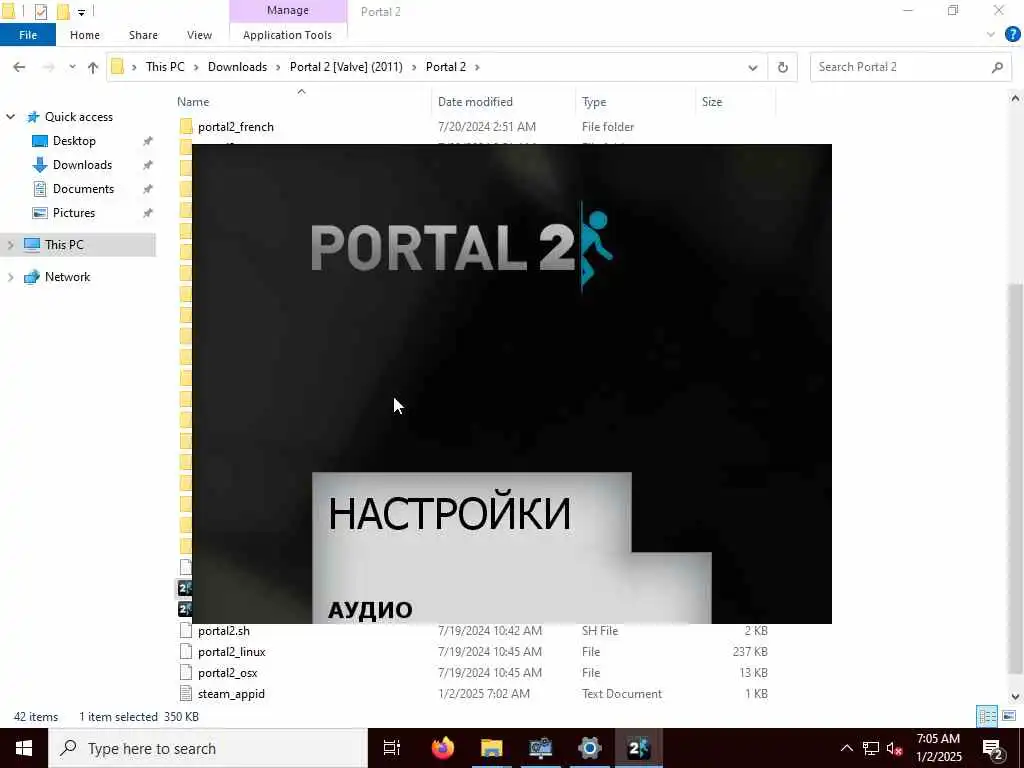Expand the address bar history dropdown
1024x768 pixels.
click(753, 67)
